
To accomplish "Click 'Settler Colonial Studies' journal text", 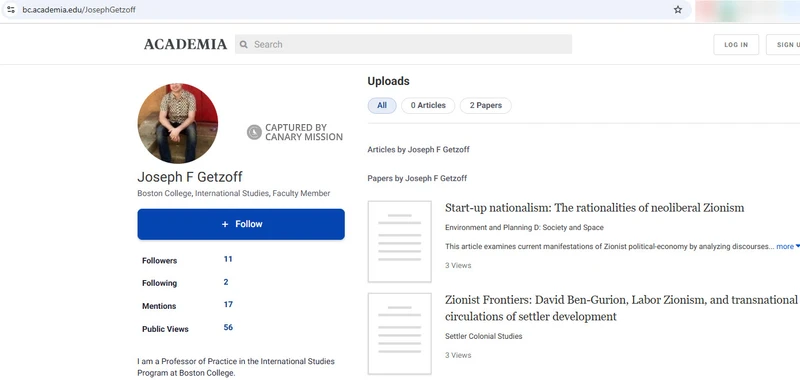I will (x=483, y=336).
